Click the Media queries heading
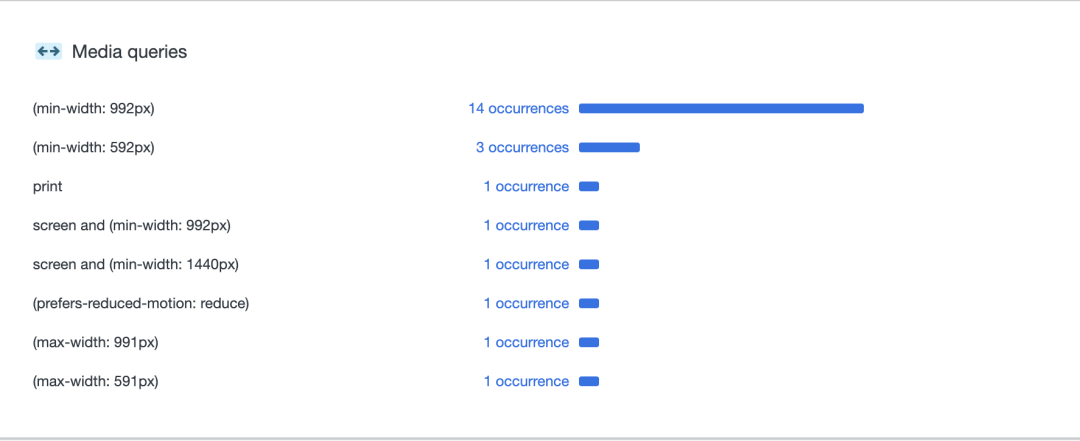Viewport: 1080px width, 441px height. (x=129, y=52)
